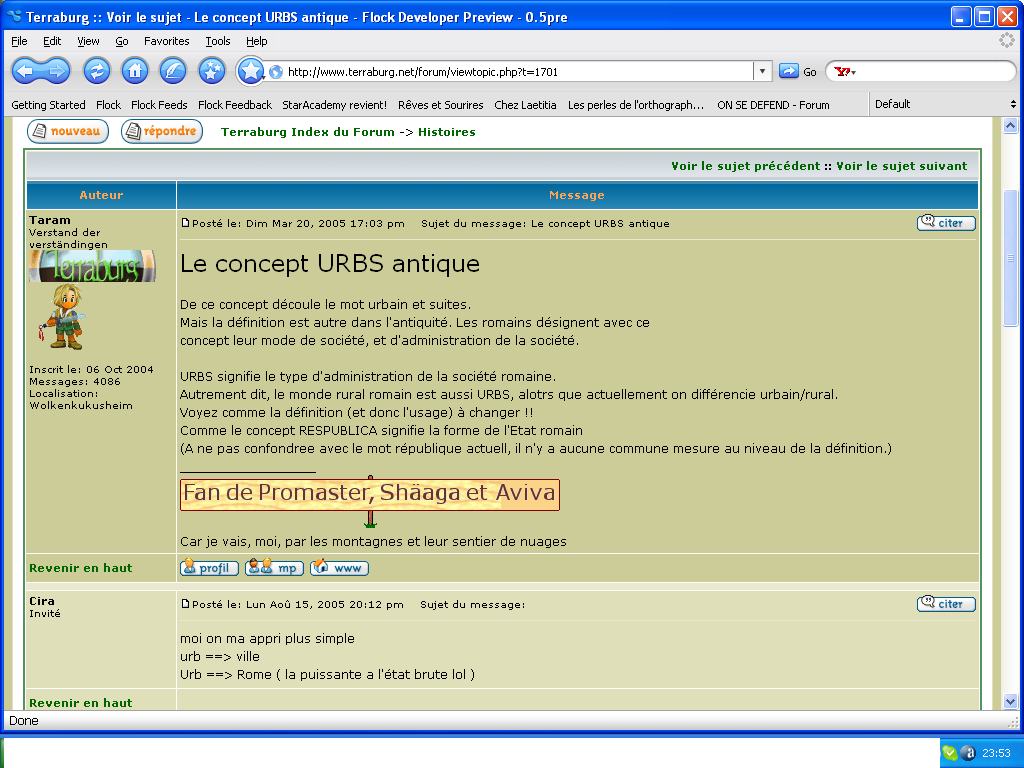Quote Taram's post with citer button
This screenshot has width=1024, height=768.
[x=946, y=223]
